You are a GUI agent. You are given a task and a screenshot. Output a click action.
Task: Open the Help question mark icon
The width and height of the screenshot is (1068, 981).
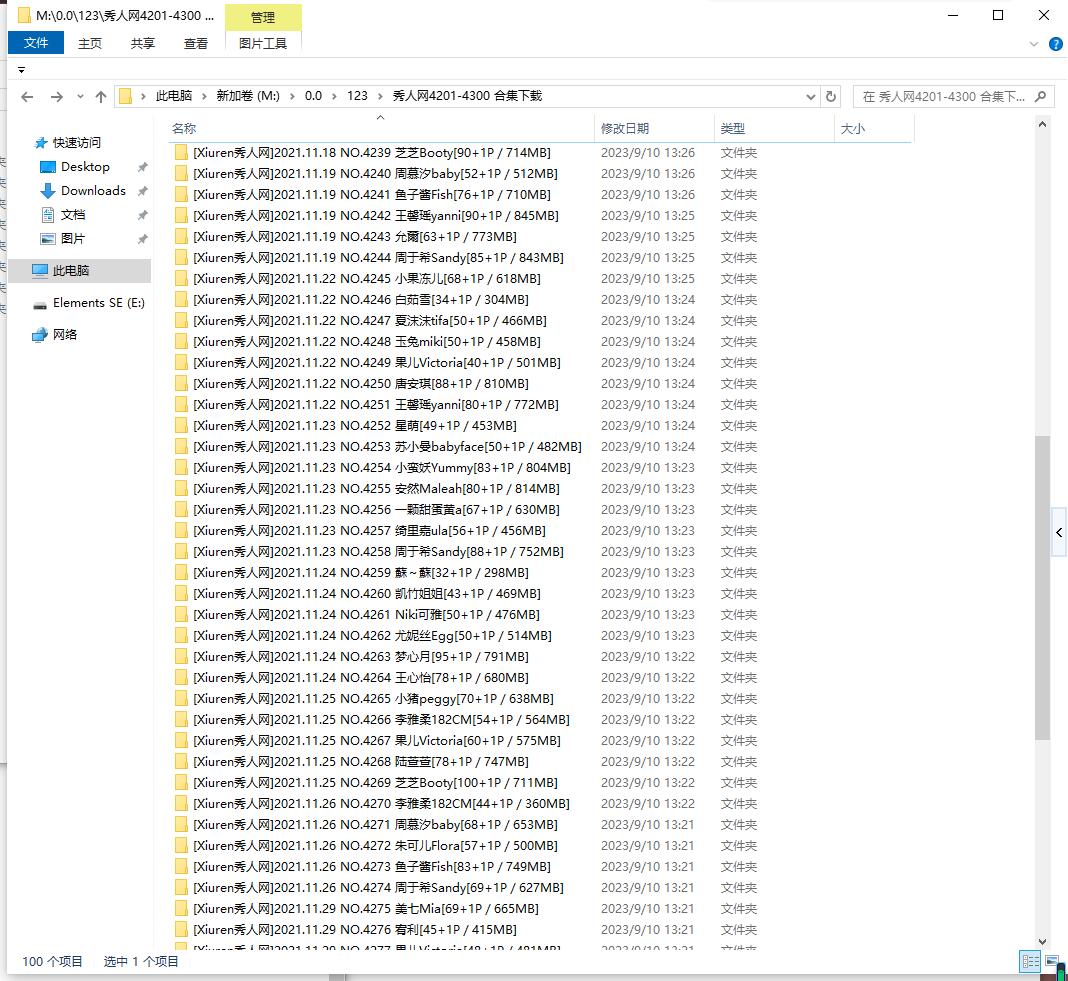(x=1056, y=44)
